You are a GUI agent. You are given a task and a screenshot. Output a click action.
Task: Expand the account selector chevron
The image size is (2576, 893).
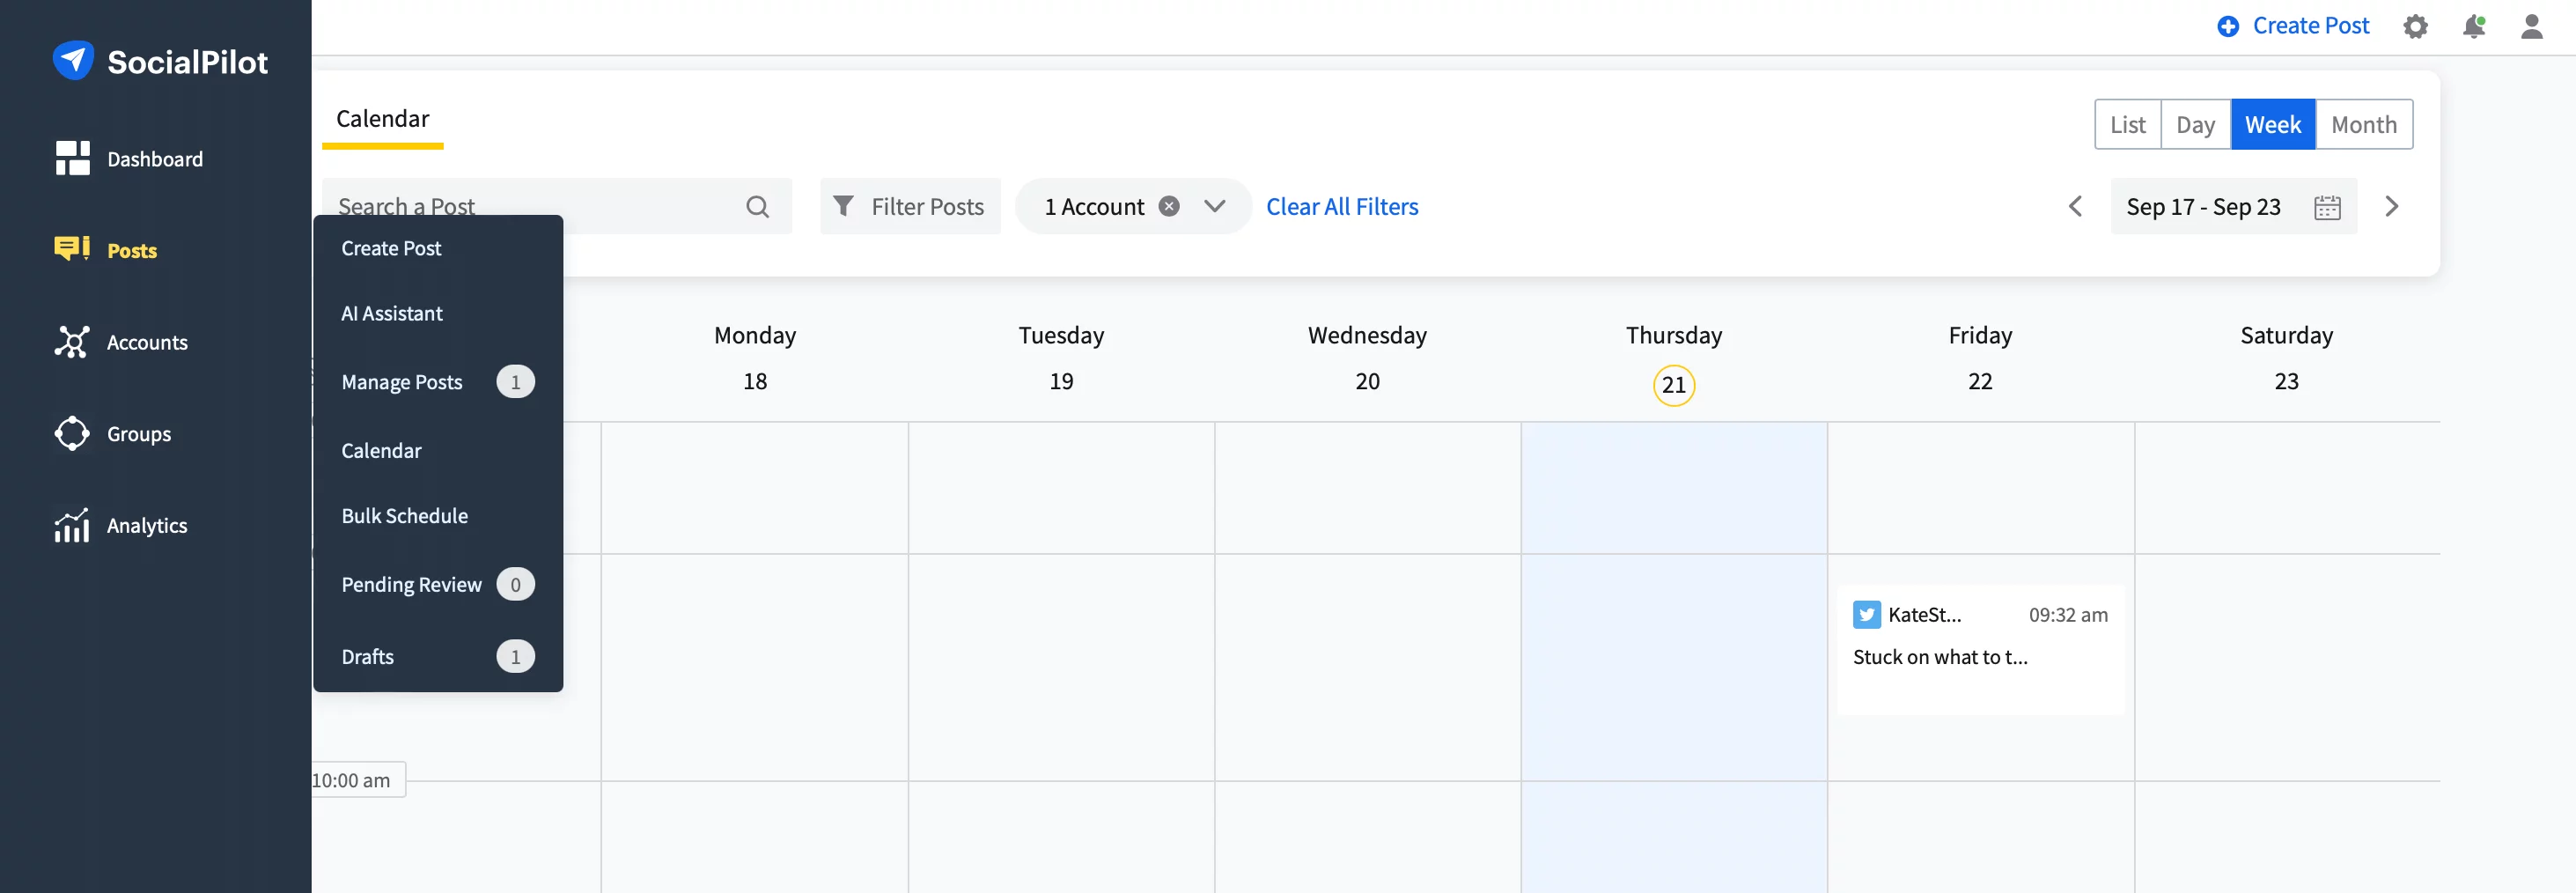coord(1215,206)
